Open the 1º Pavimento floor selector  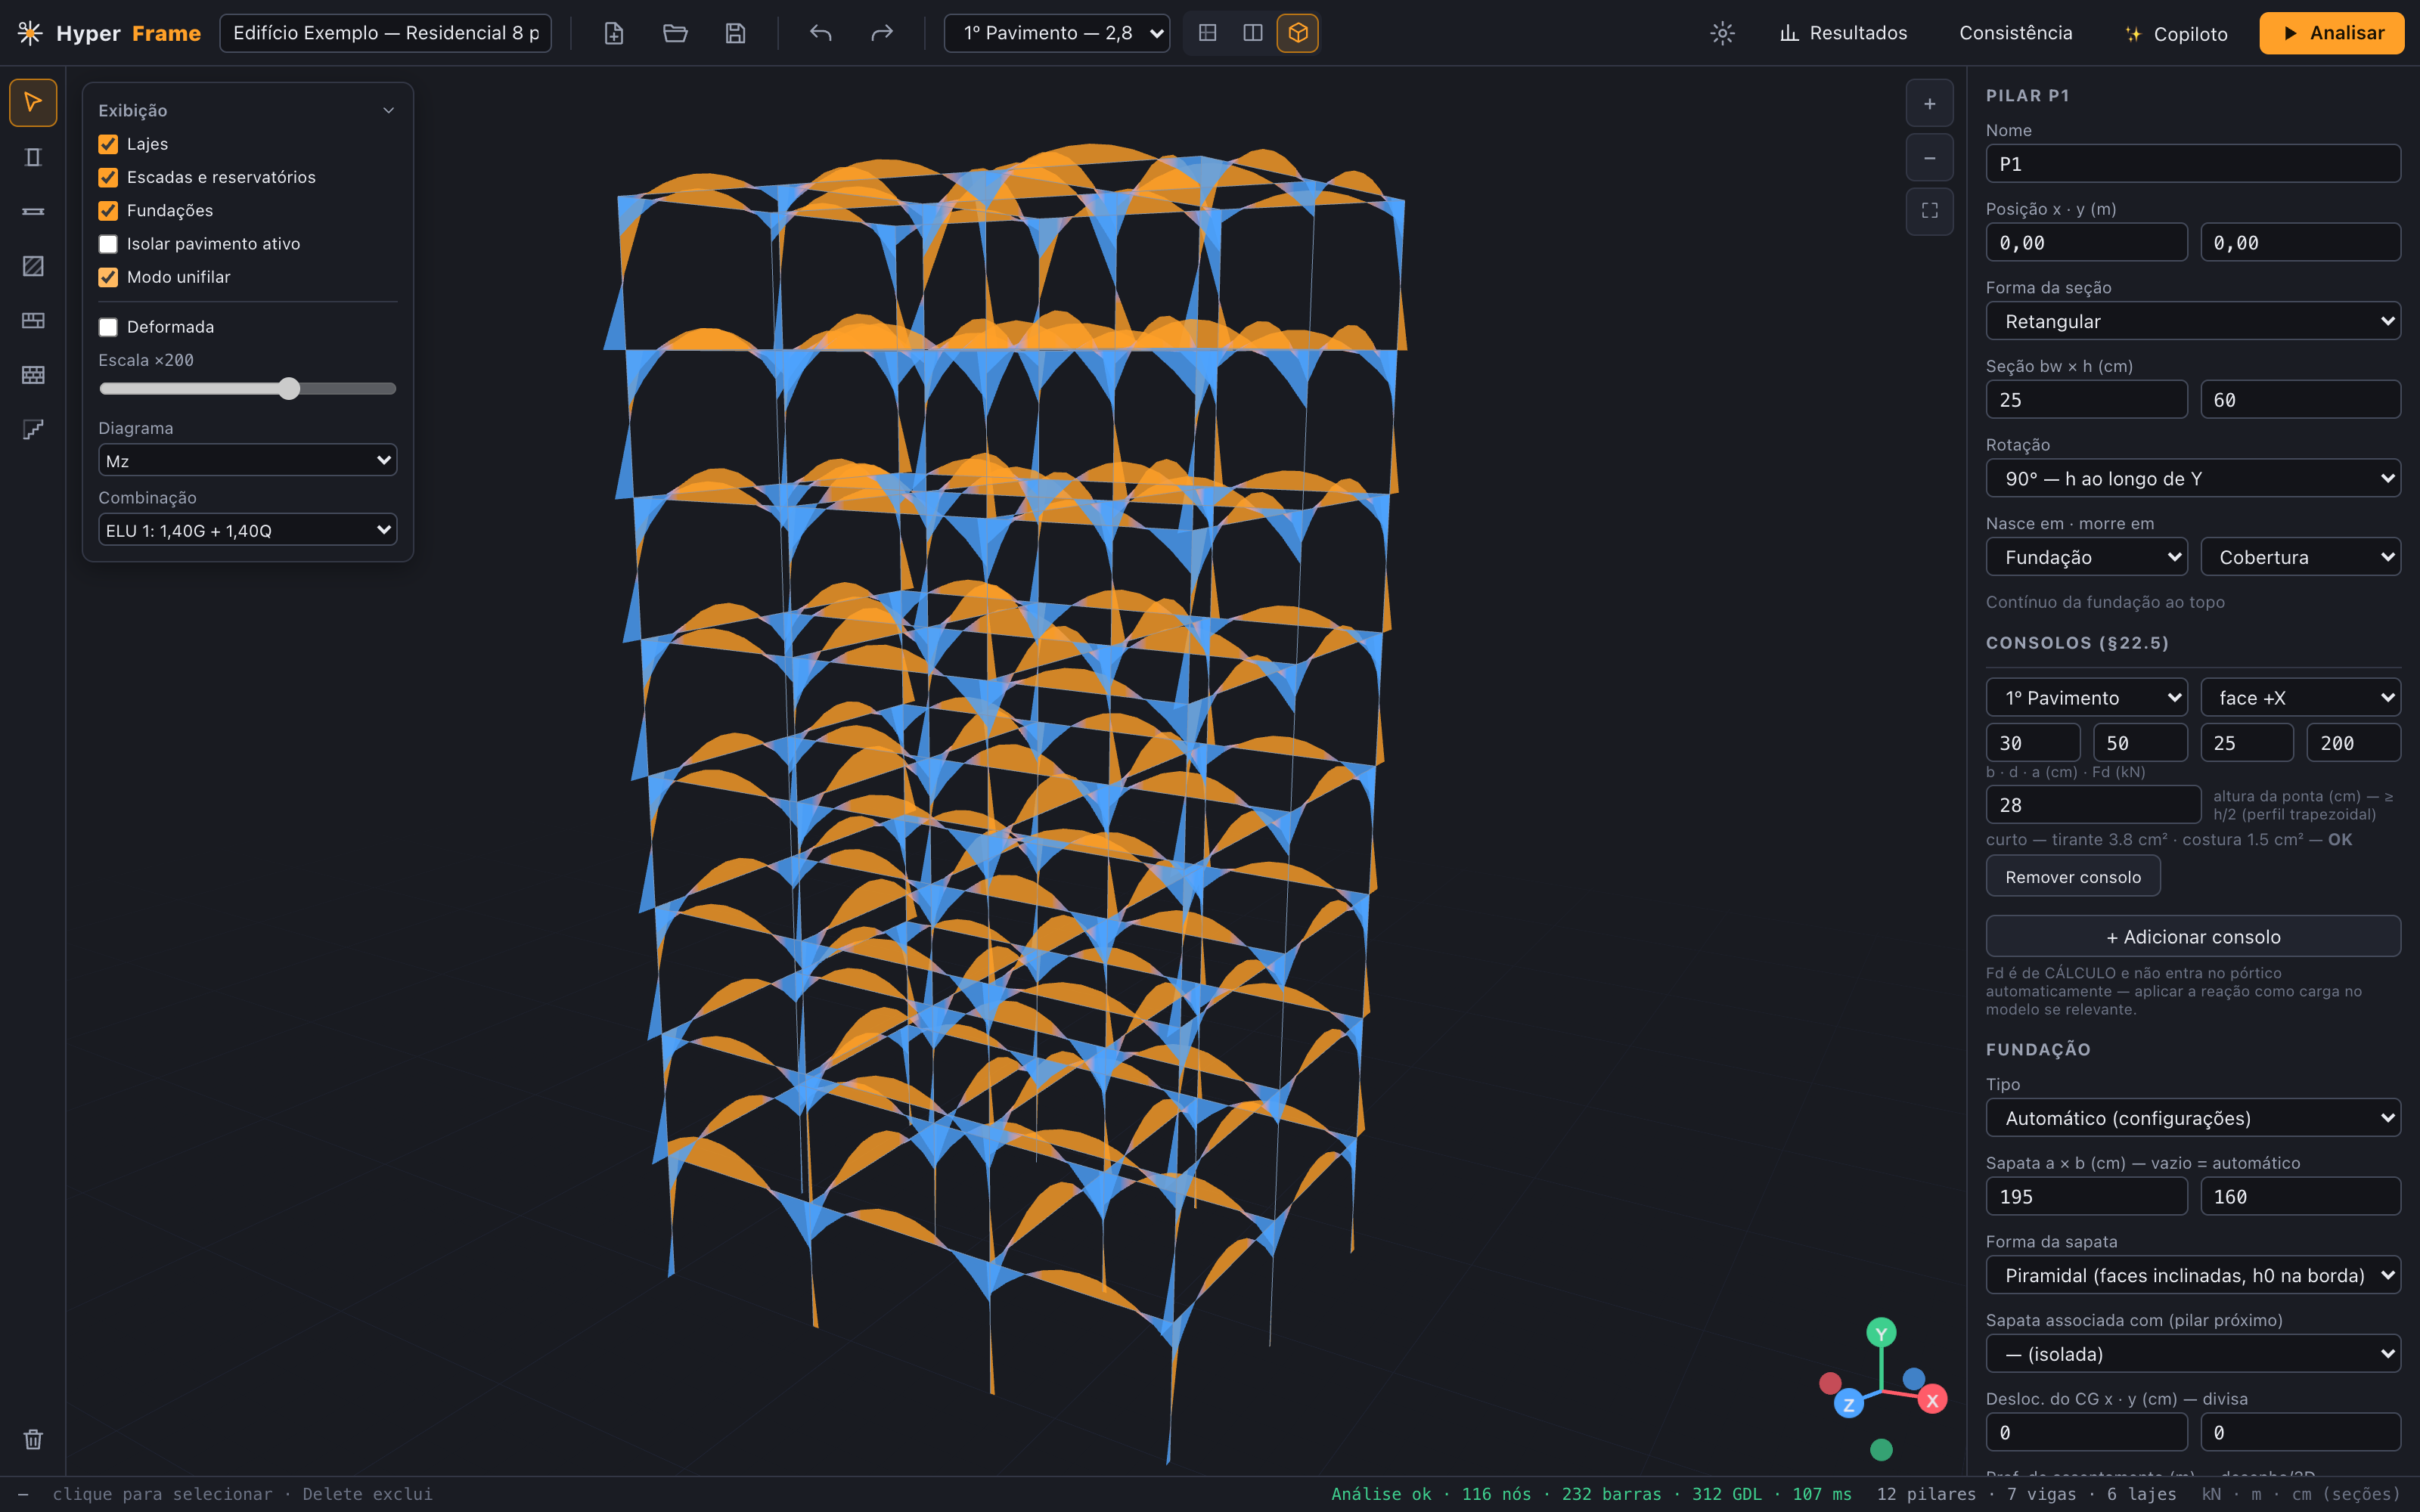[x=1057, y=33]
